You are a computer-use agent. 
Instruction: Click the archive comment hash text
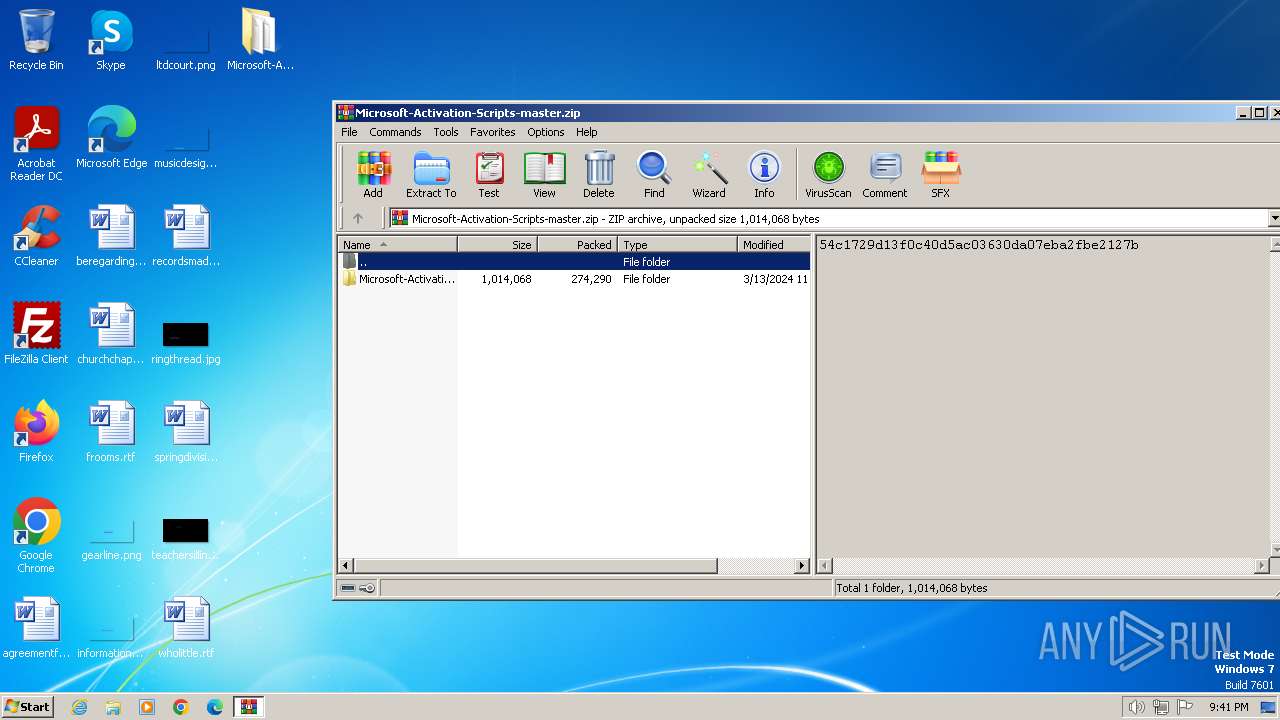pyautogui.click(x=978, y=245)
